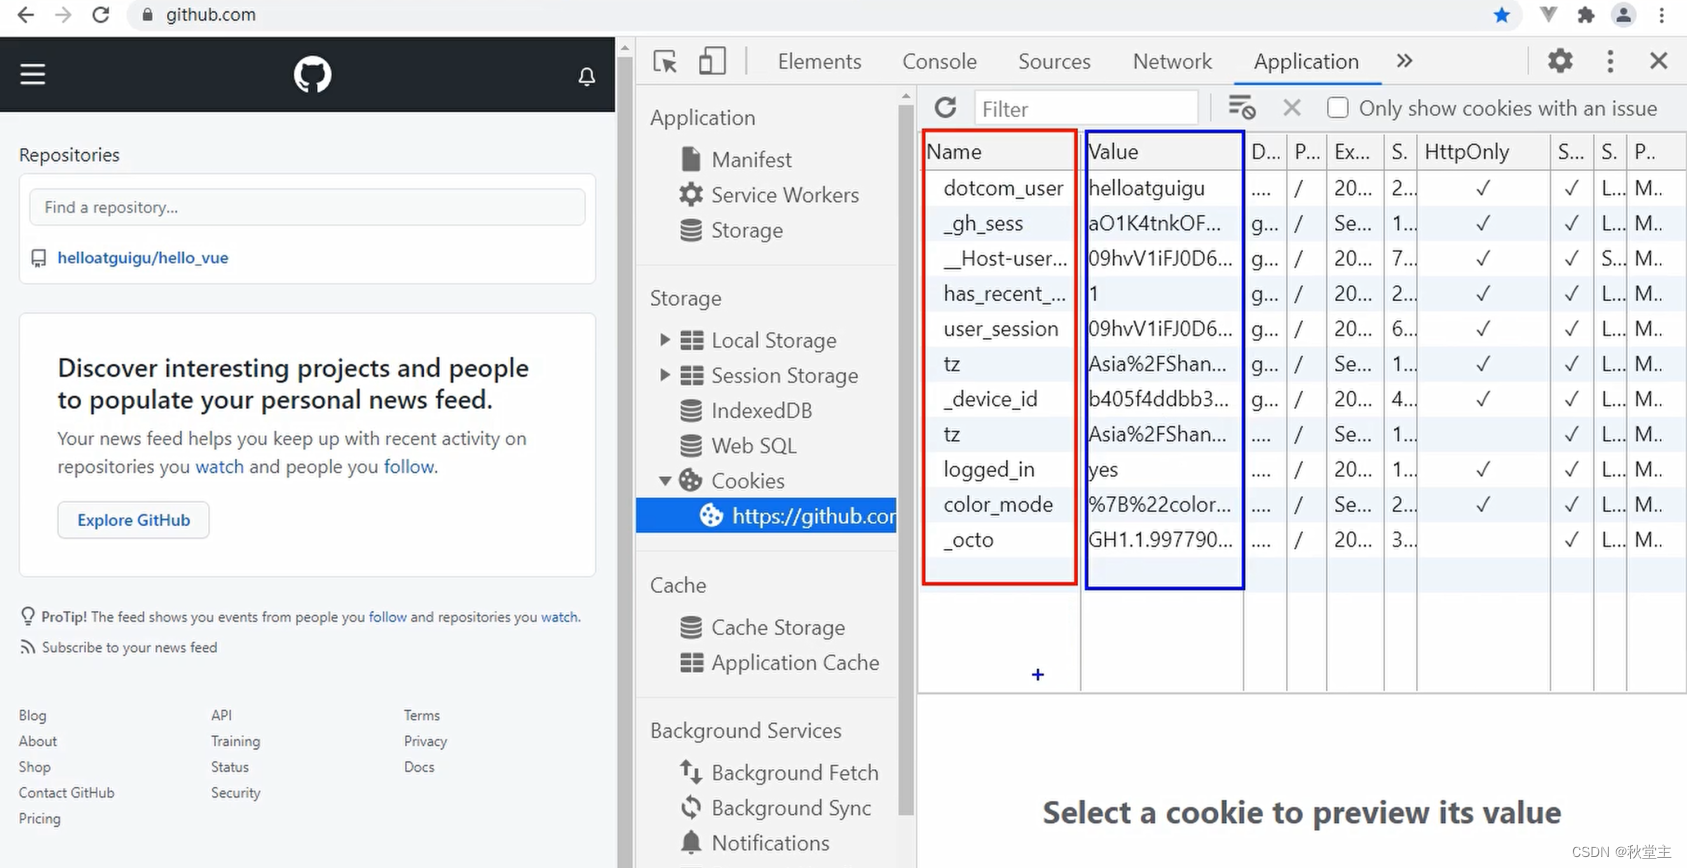Select the _octo cookie row
Screen dimensions: 1687x868
pyautogui.click(x=1303, y=540)
